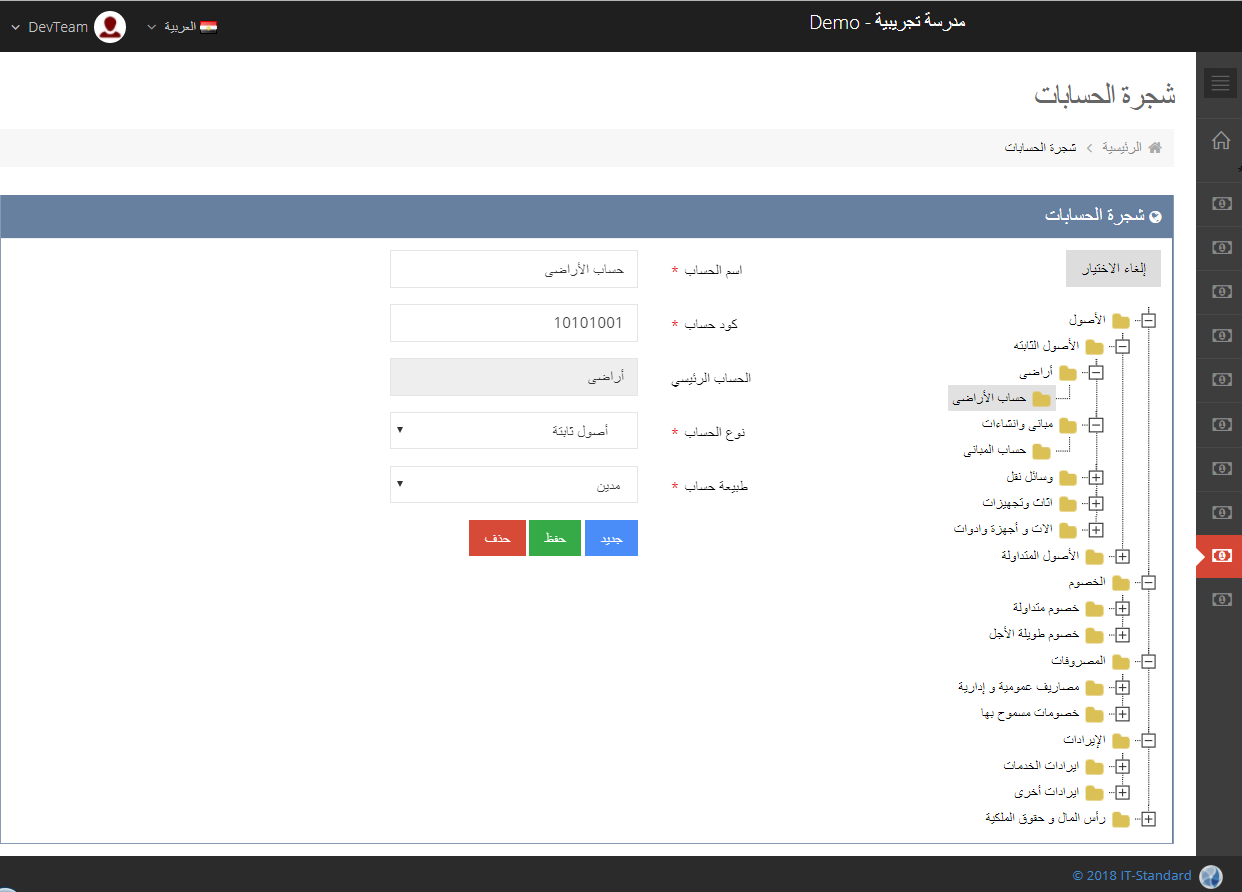Open the طبيعة حساب dropdown
Screen dimensions: 1242x892
[513, 485]
